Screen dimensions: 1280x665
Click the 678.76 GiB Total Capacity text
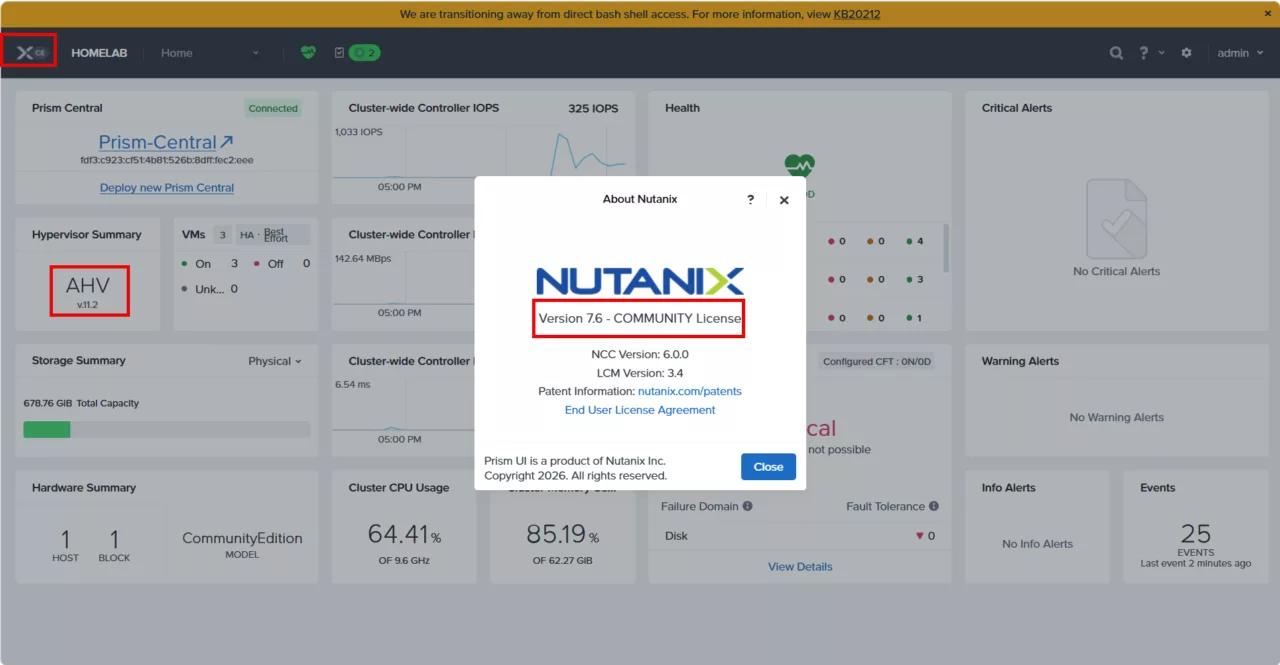point(81,403)
